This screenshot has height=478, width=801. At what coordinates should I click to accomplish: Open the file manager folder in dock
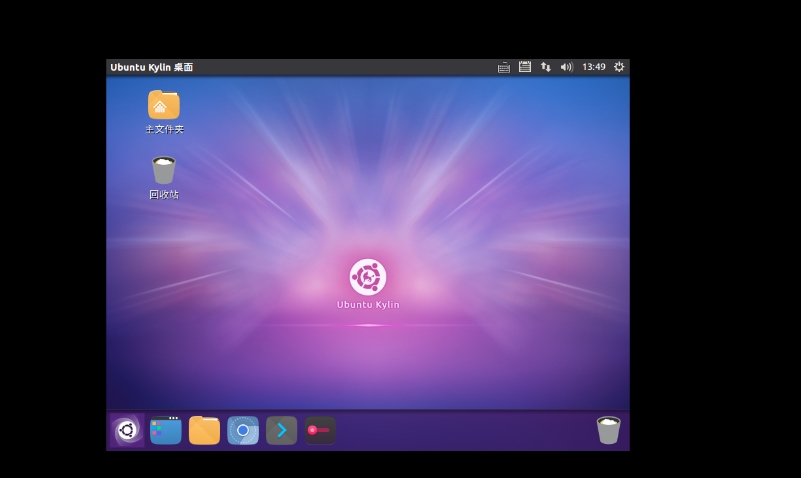[x=204, y=430]
